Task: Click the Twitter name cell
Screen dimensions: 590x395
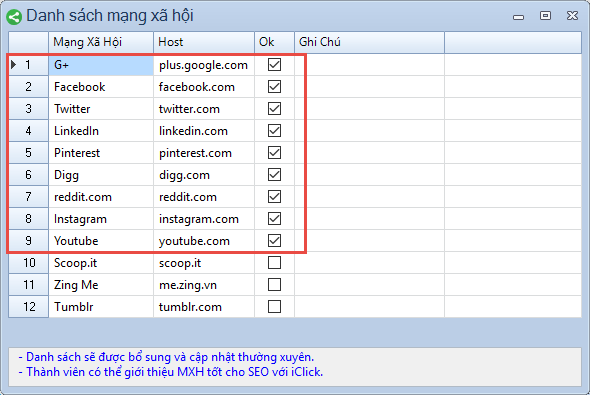Action: (101, 109)
